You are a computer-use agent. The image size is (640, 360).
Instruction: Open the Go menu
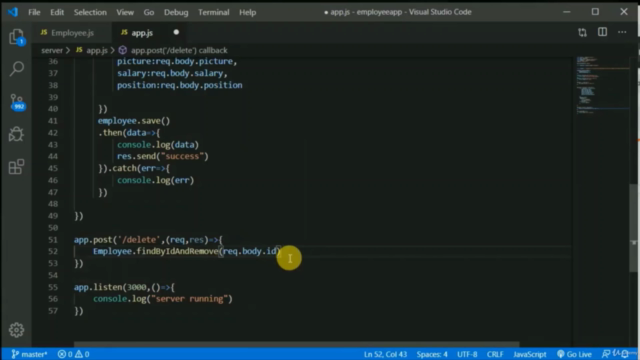pos(149,12)
